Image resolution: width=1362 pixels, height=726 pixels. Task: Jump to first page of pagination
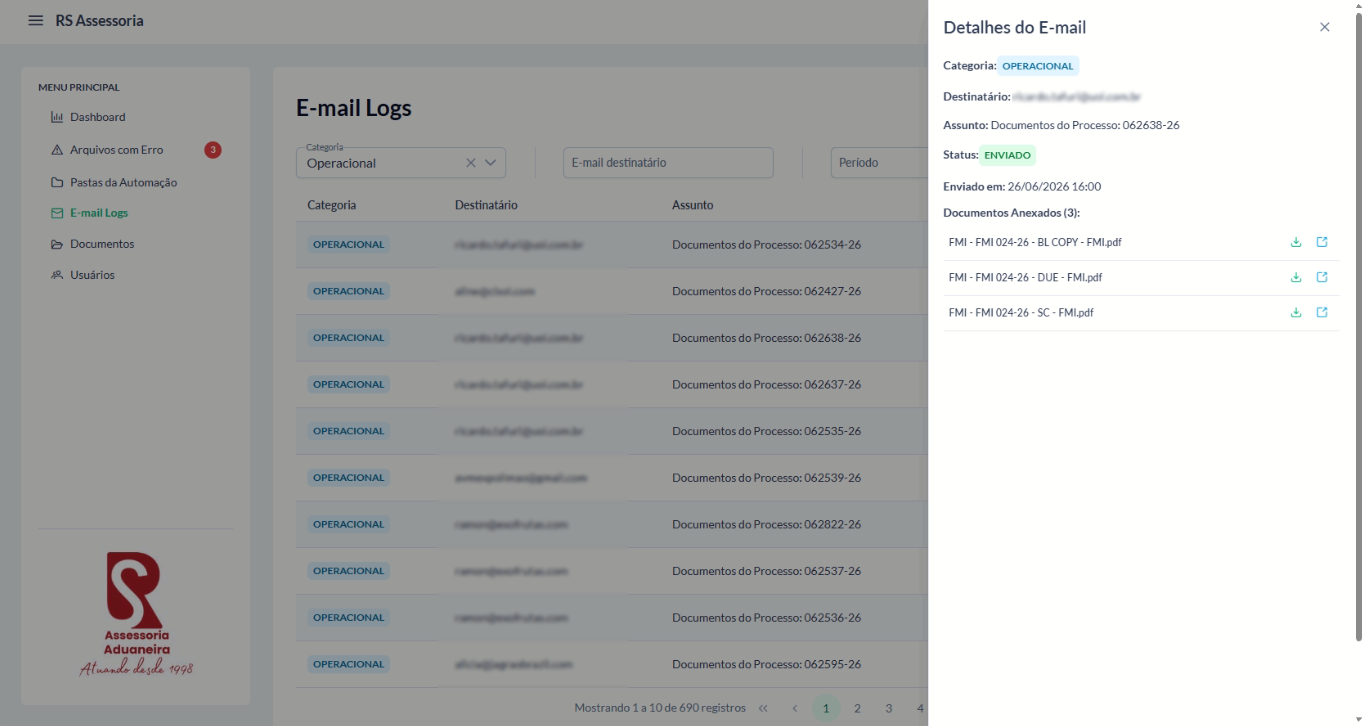[x=763, y=708]
